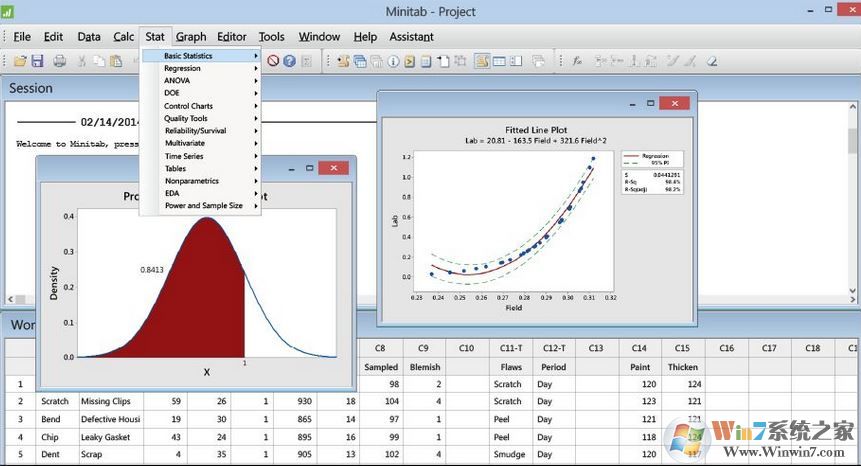Image resolution: width=861 pixels, height=466 pixels.
Task: Close the probability distribution plot window
Action: (x=333, y=168)
